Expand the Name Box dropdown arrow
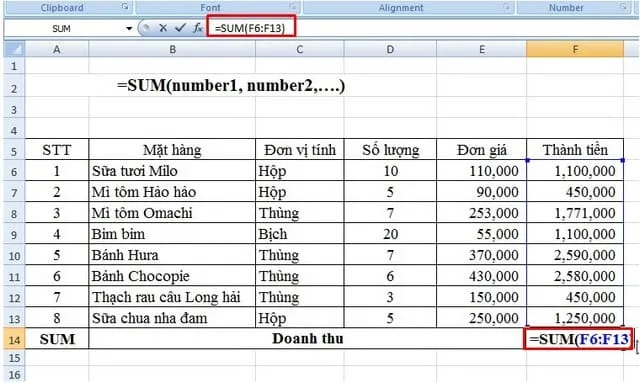 pos(129,28)
